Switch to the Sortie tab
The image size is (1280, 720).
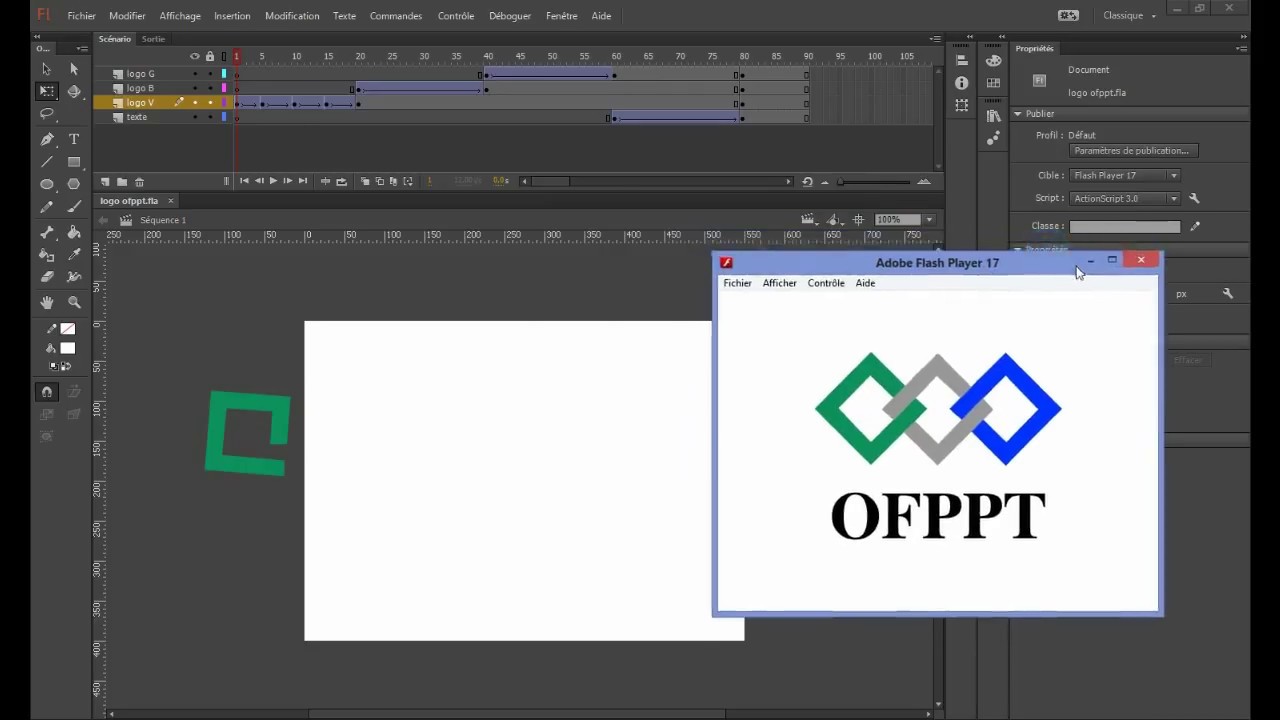tap(153, 39)
